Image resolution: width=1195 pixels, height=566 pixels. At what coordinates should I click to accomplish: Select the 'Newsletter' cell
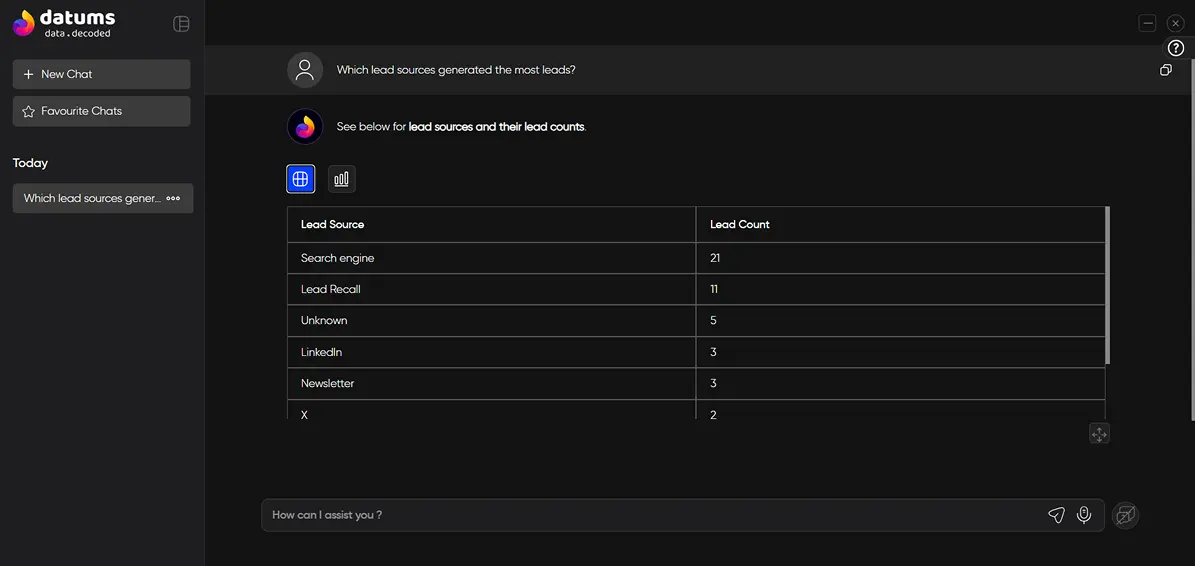tap(492, 383)
